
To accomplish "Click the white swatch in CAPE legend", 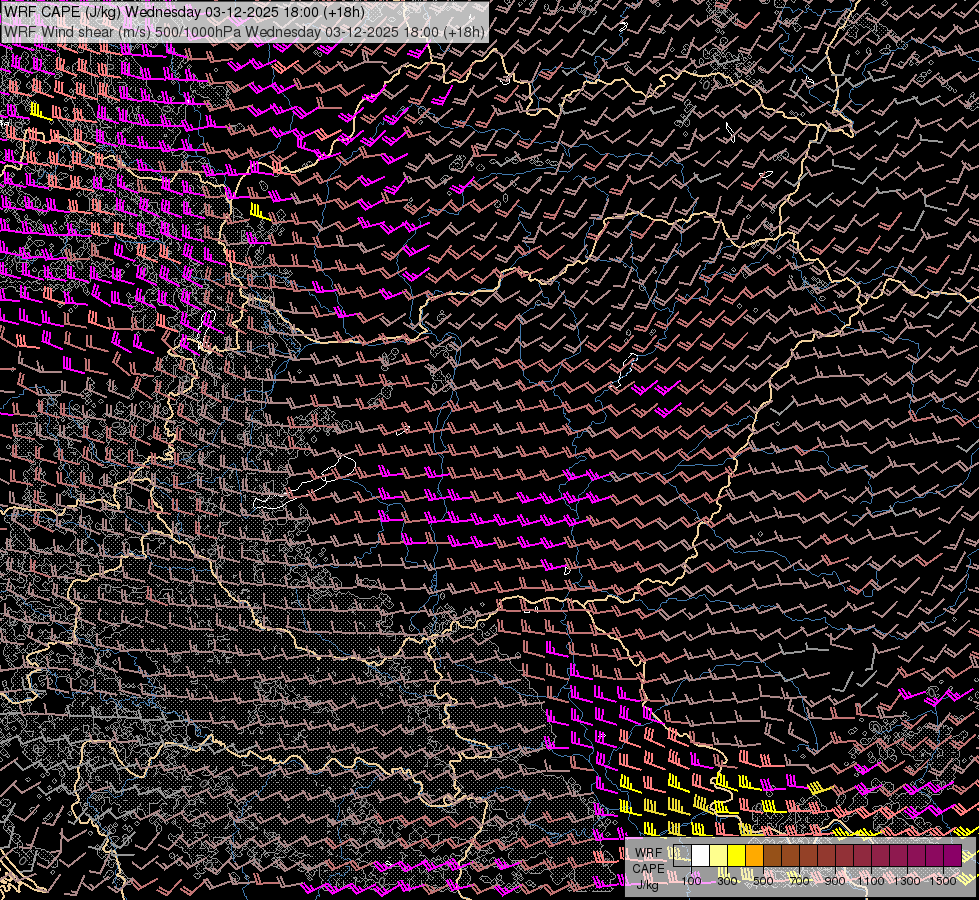I will point(701,856).
